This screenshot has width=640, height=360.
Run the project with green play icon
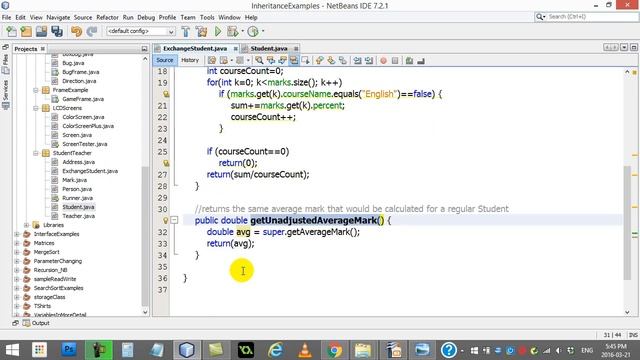pos(218,31)
